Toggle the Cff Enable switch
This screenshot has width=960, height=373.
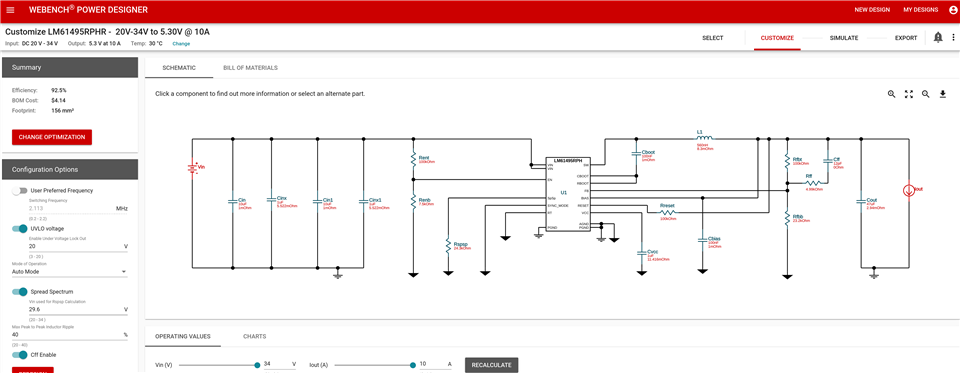click(x=20, y=355)
